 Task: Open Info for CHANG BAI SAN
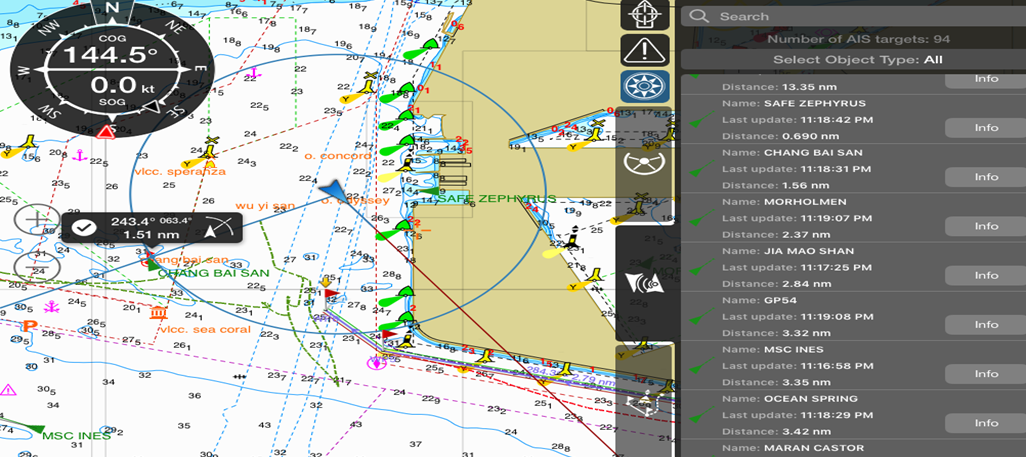point(985,177)
